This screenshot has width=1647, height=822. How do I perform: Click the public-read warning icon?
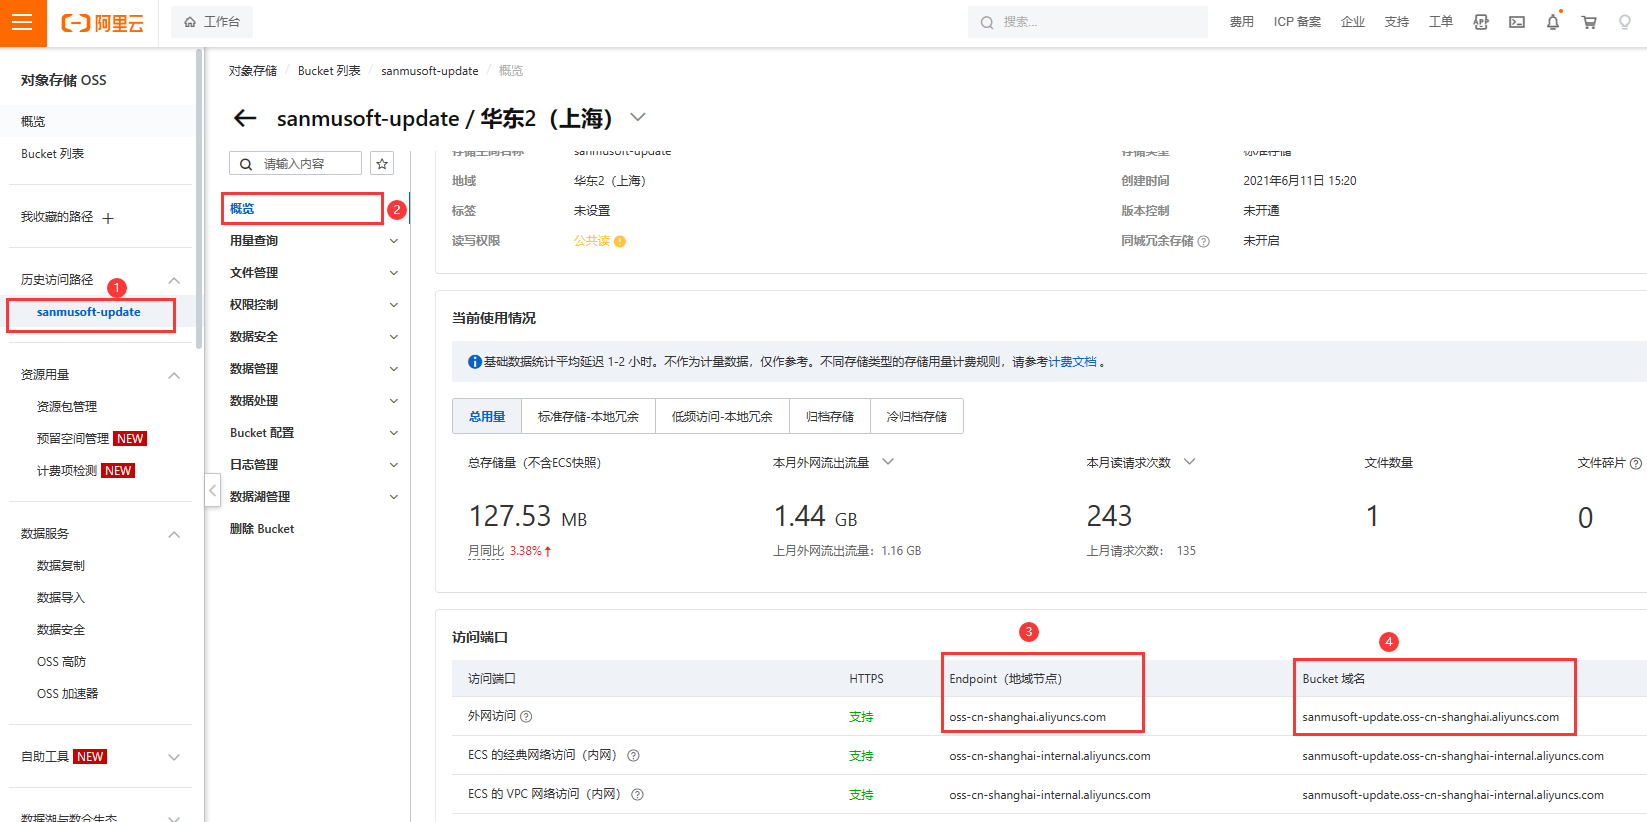click(x=620, y=241)
